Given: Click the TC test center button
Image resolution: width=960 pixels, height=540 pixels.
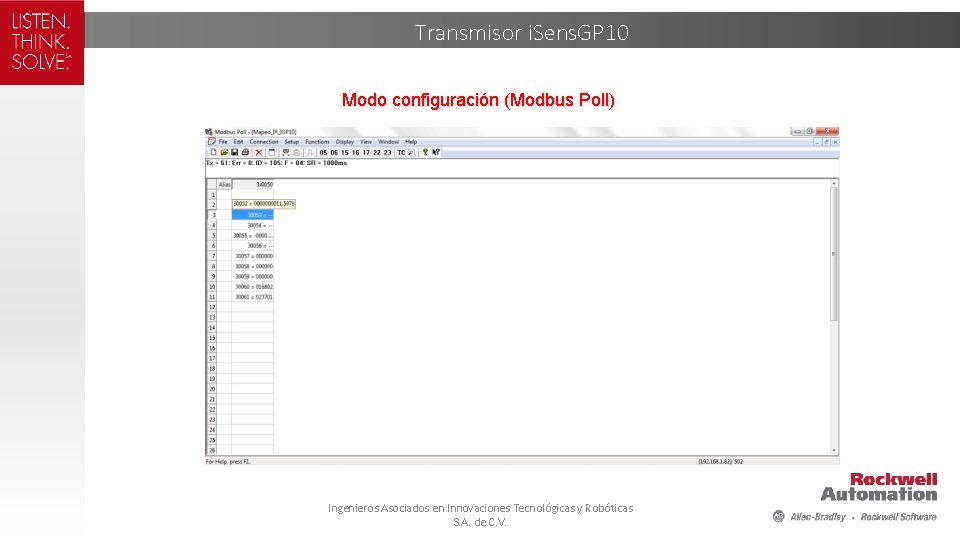Looking at the screenshot, I should (x=401, y=152).
